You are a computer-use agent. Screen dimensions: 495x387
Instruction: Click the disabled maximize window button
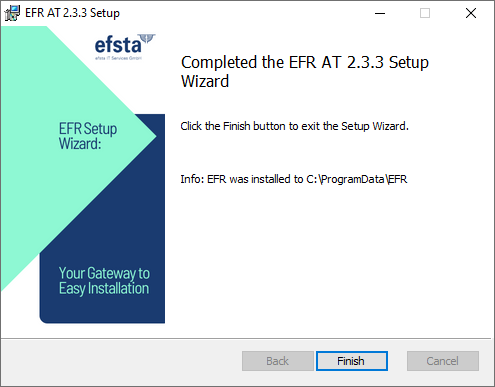pos(425,13)
